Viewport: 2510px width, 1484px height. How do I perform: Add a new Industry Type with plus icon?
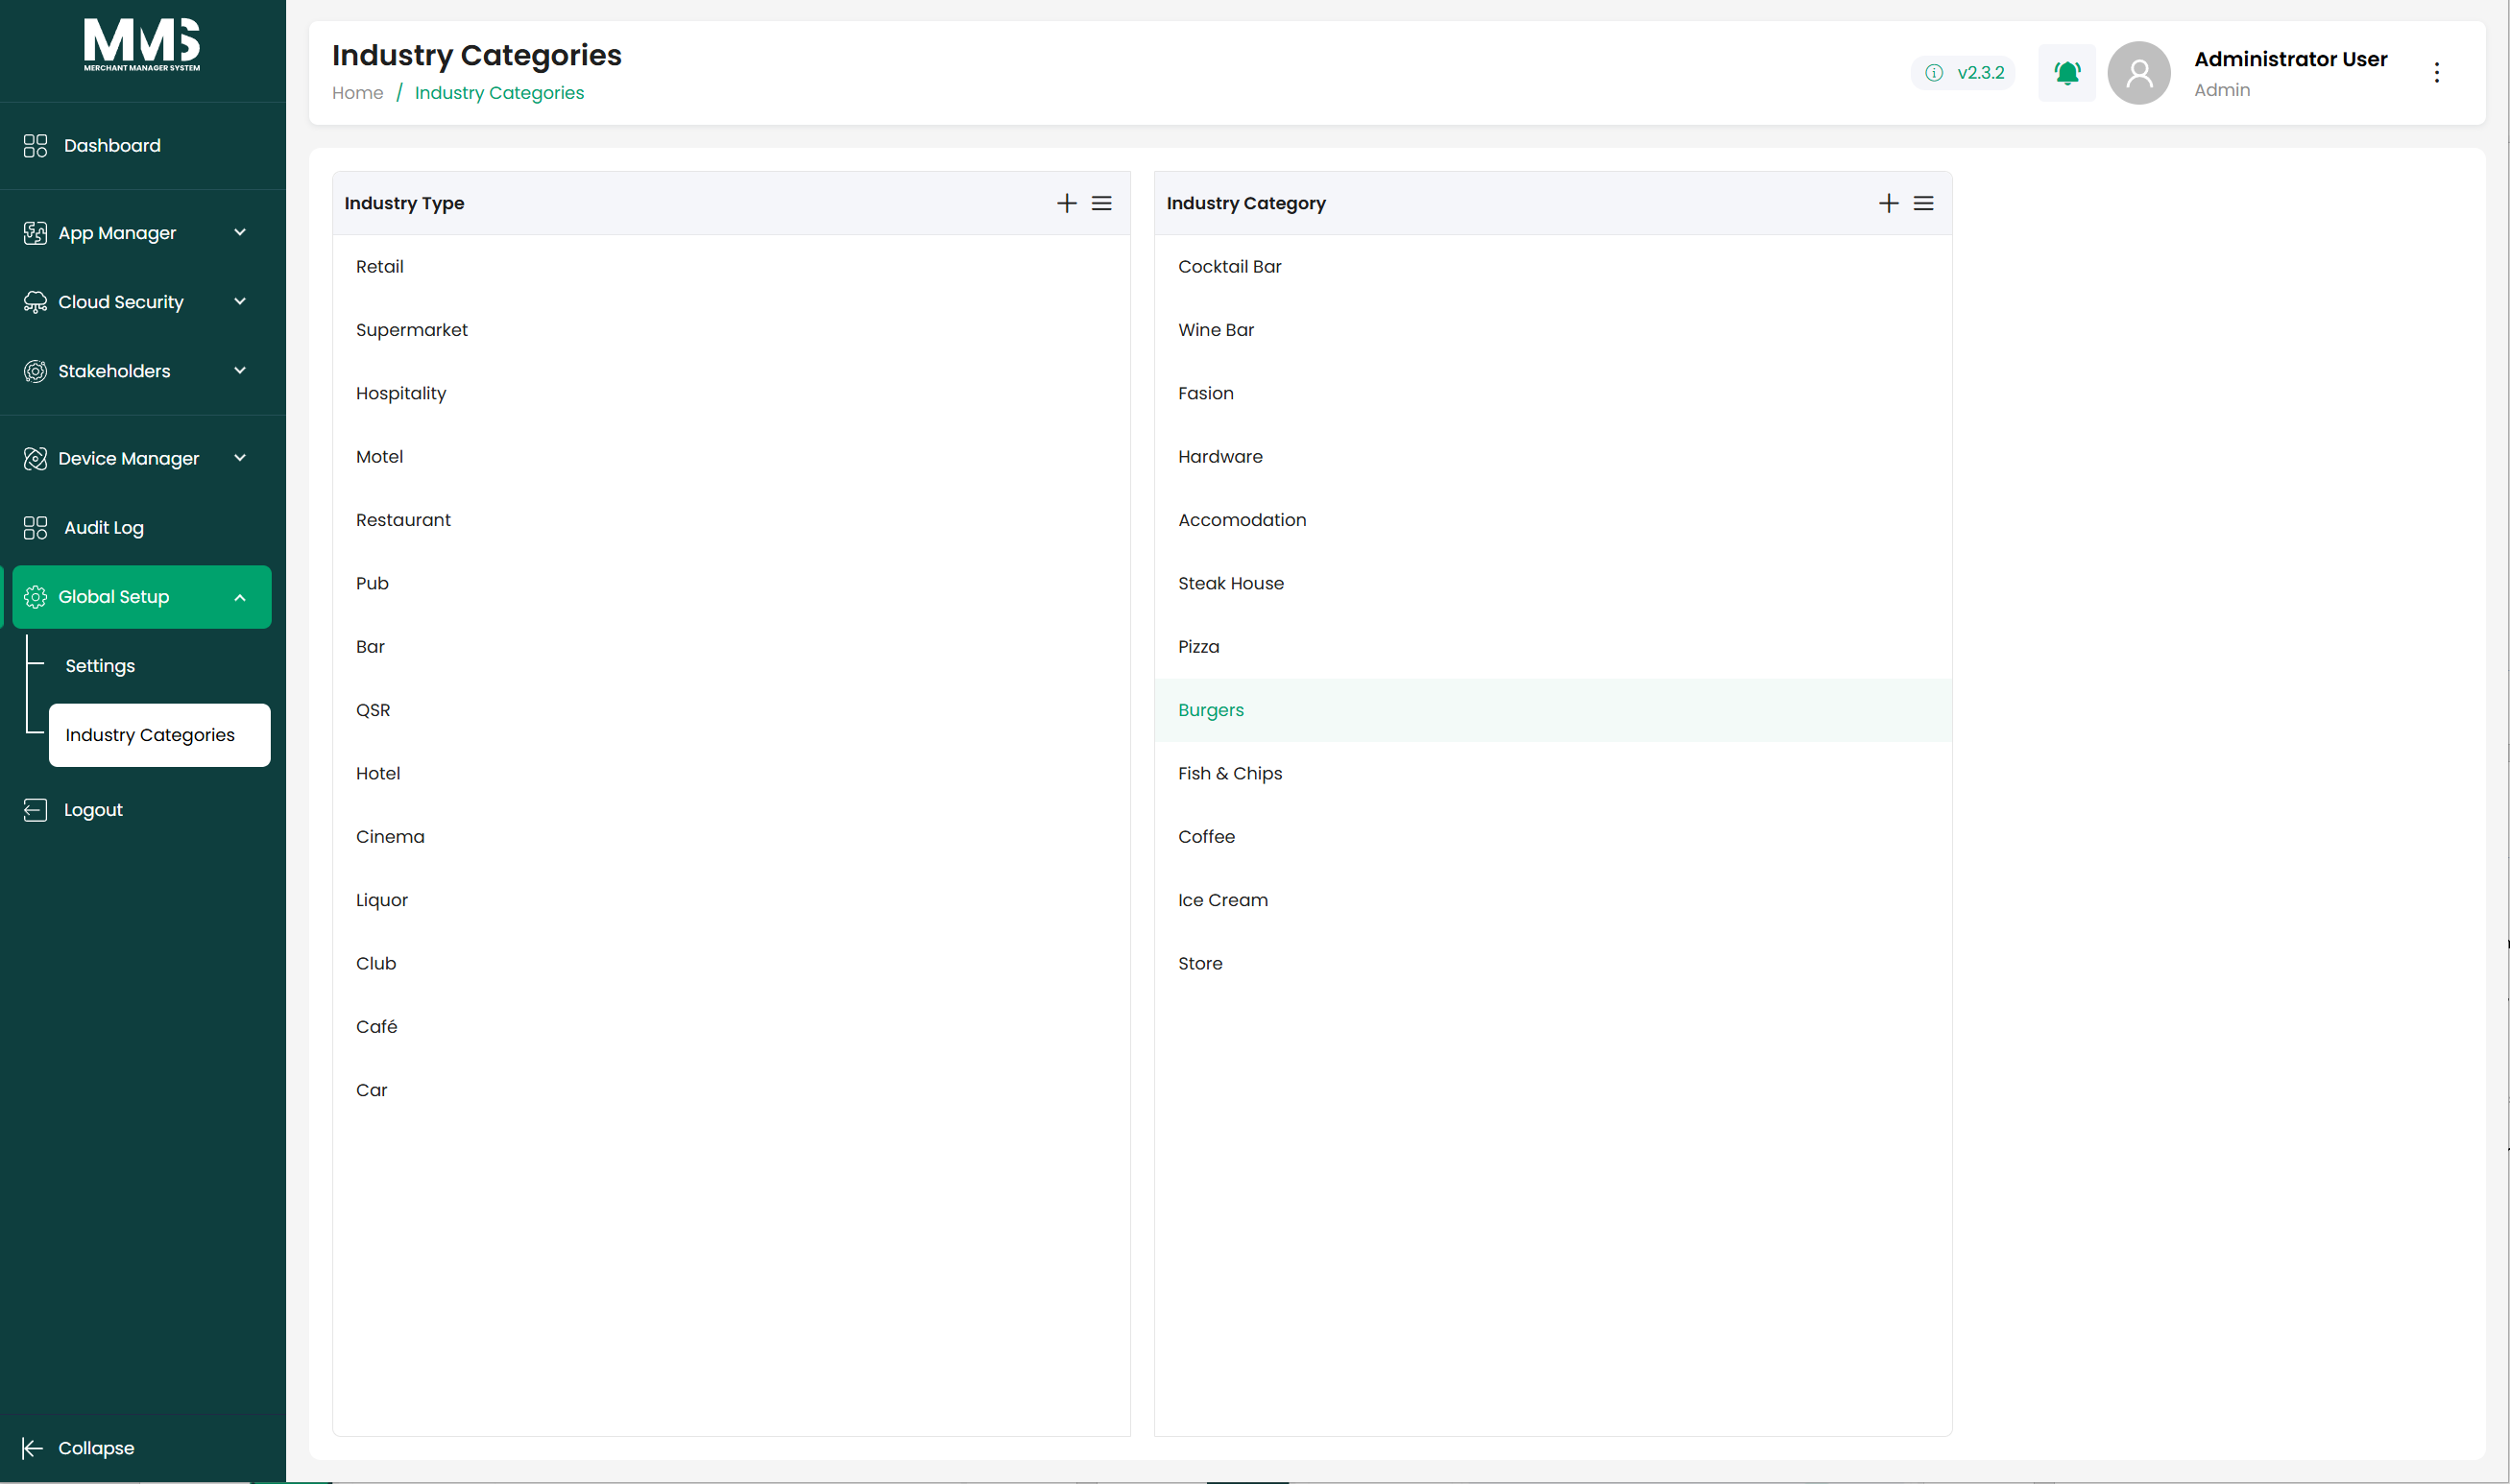[1067, 203]
